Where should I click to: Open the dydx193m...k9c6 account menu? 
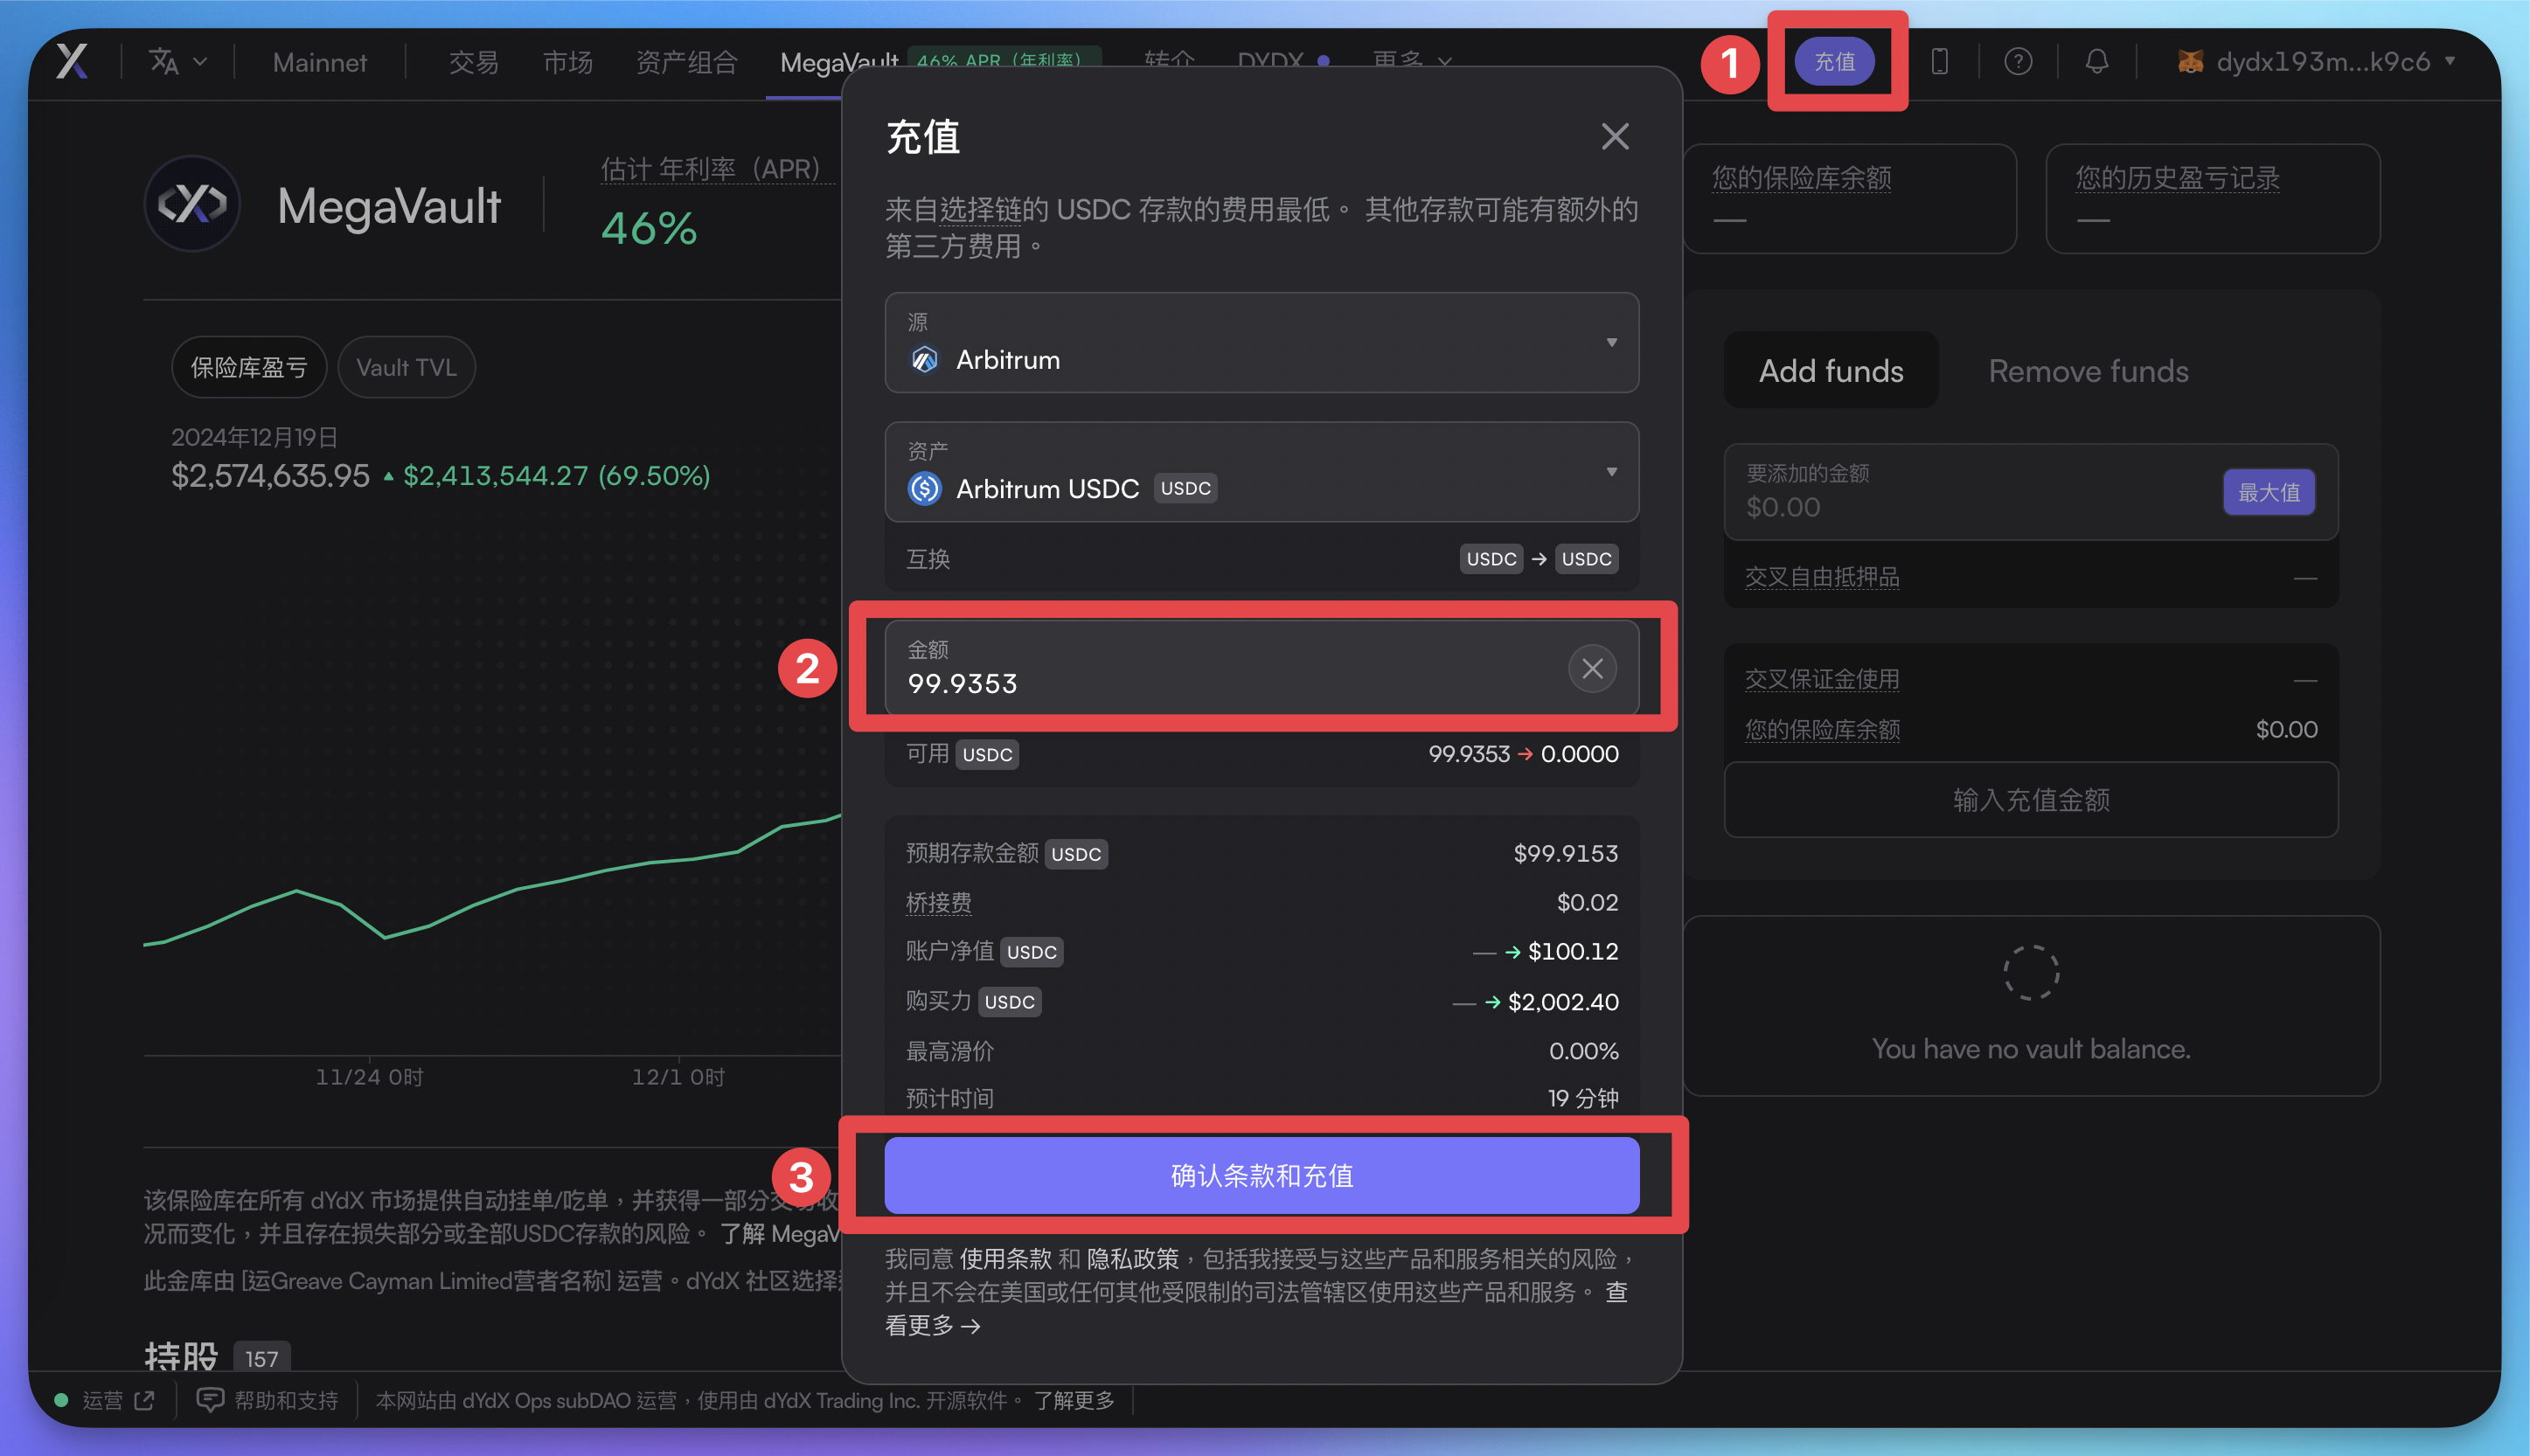click(2315, 61)
